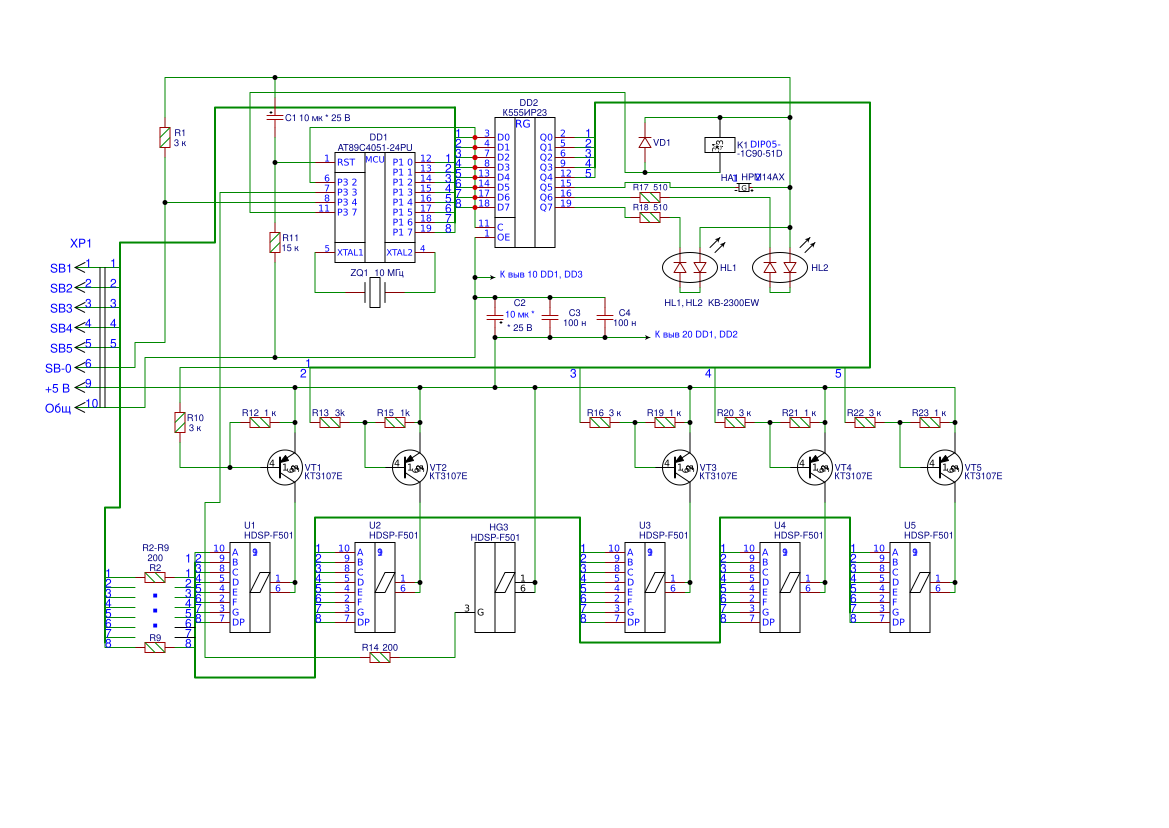Select resistor R9 symbol
This screenshot has width=1169, height=828.
click(155, 648)
